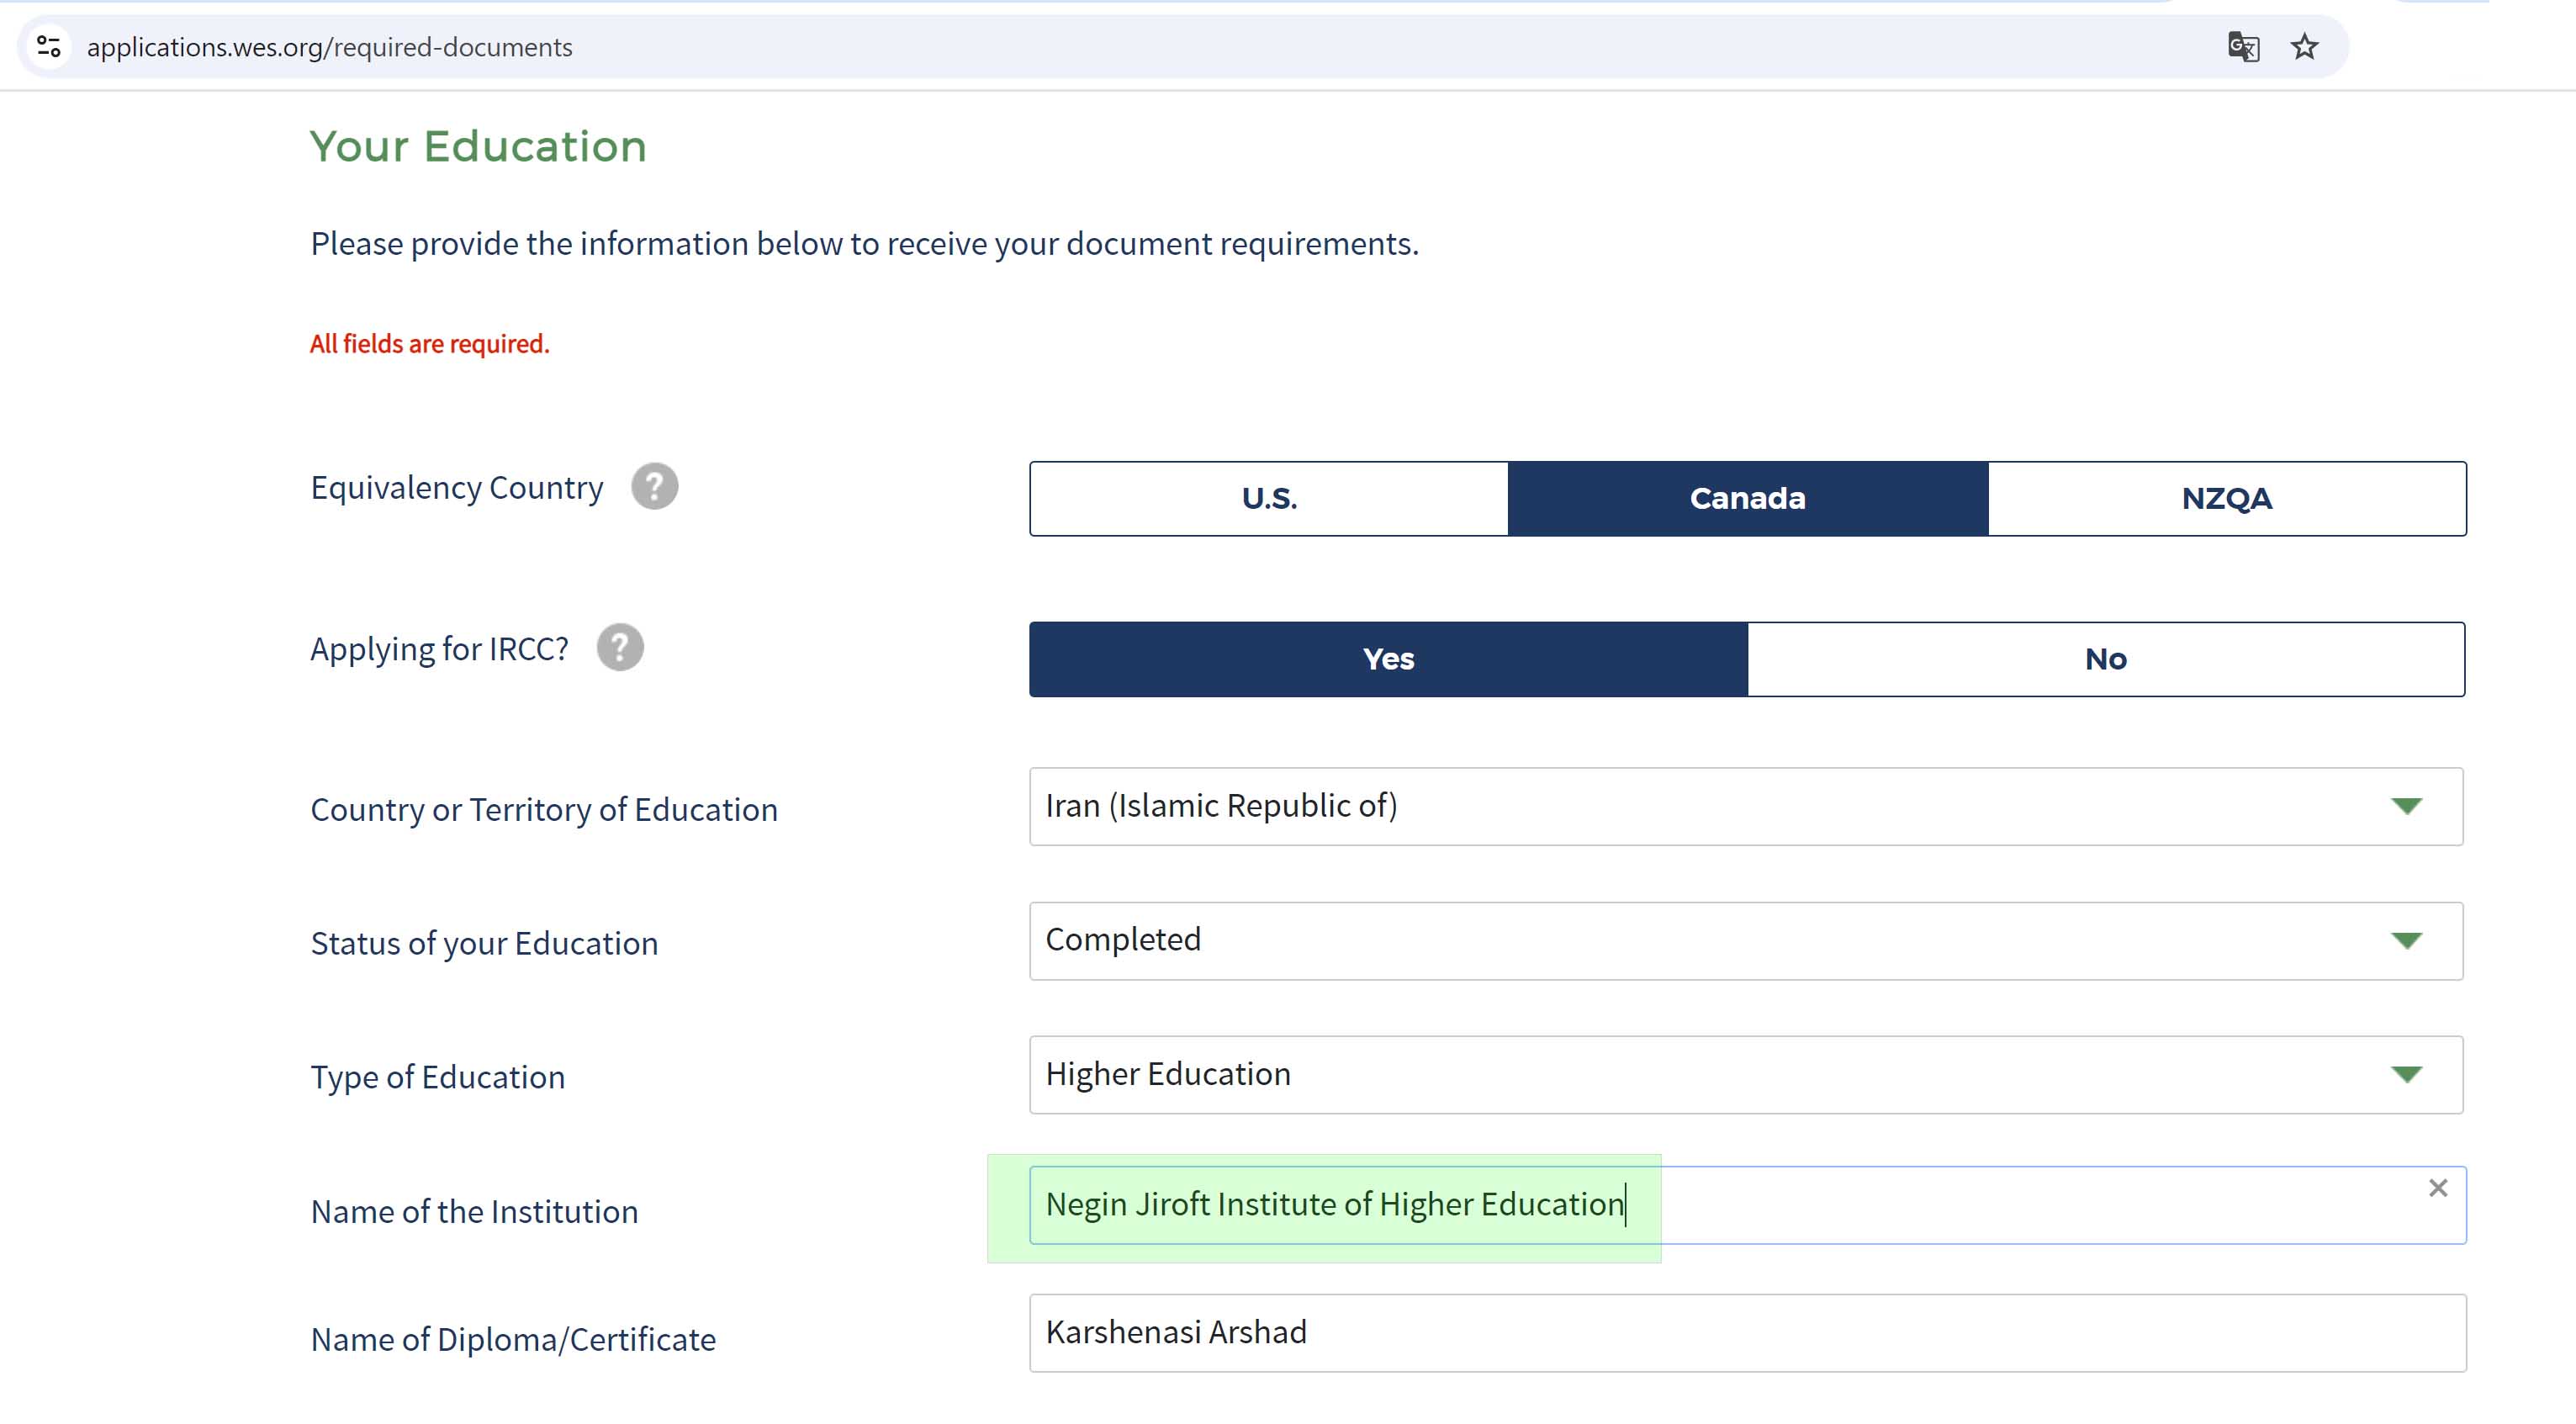Click the green arrow on Higher Education field
Image resolution: width=2576 pixels, height=1424 pixels.
(x=2406, y=1075)
